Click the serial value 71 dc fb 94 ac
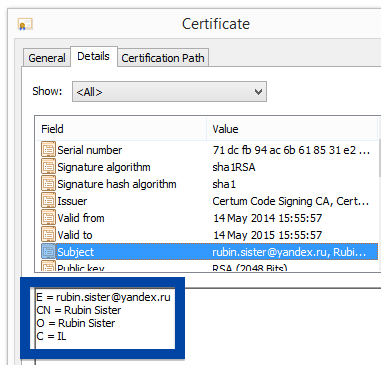381x365 pixels. point(291,150)
